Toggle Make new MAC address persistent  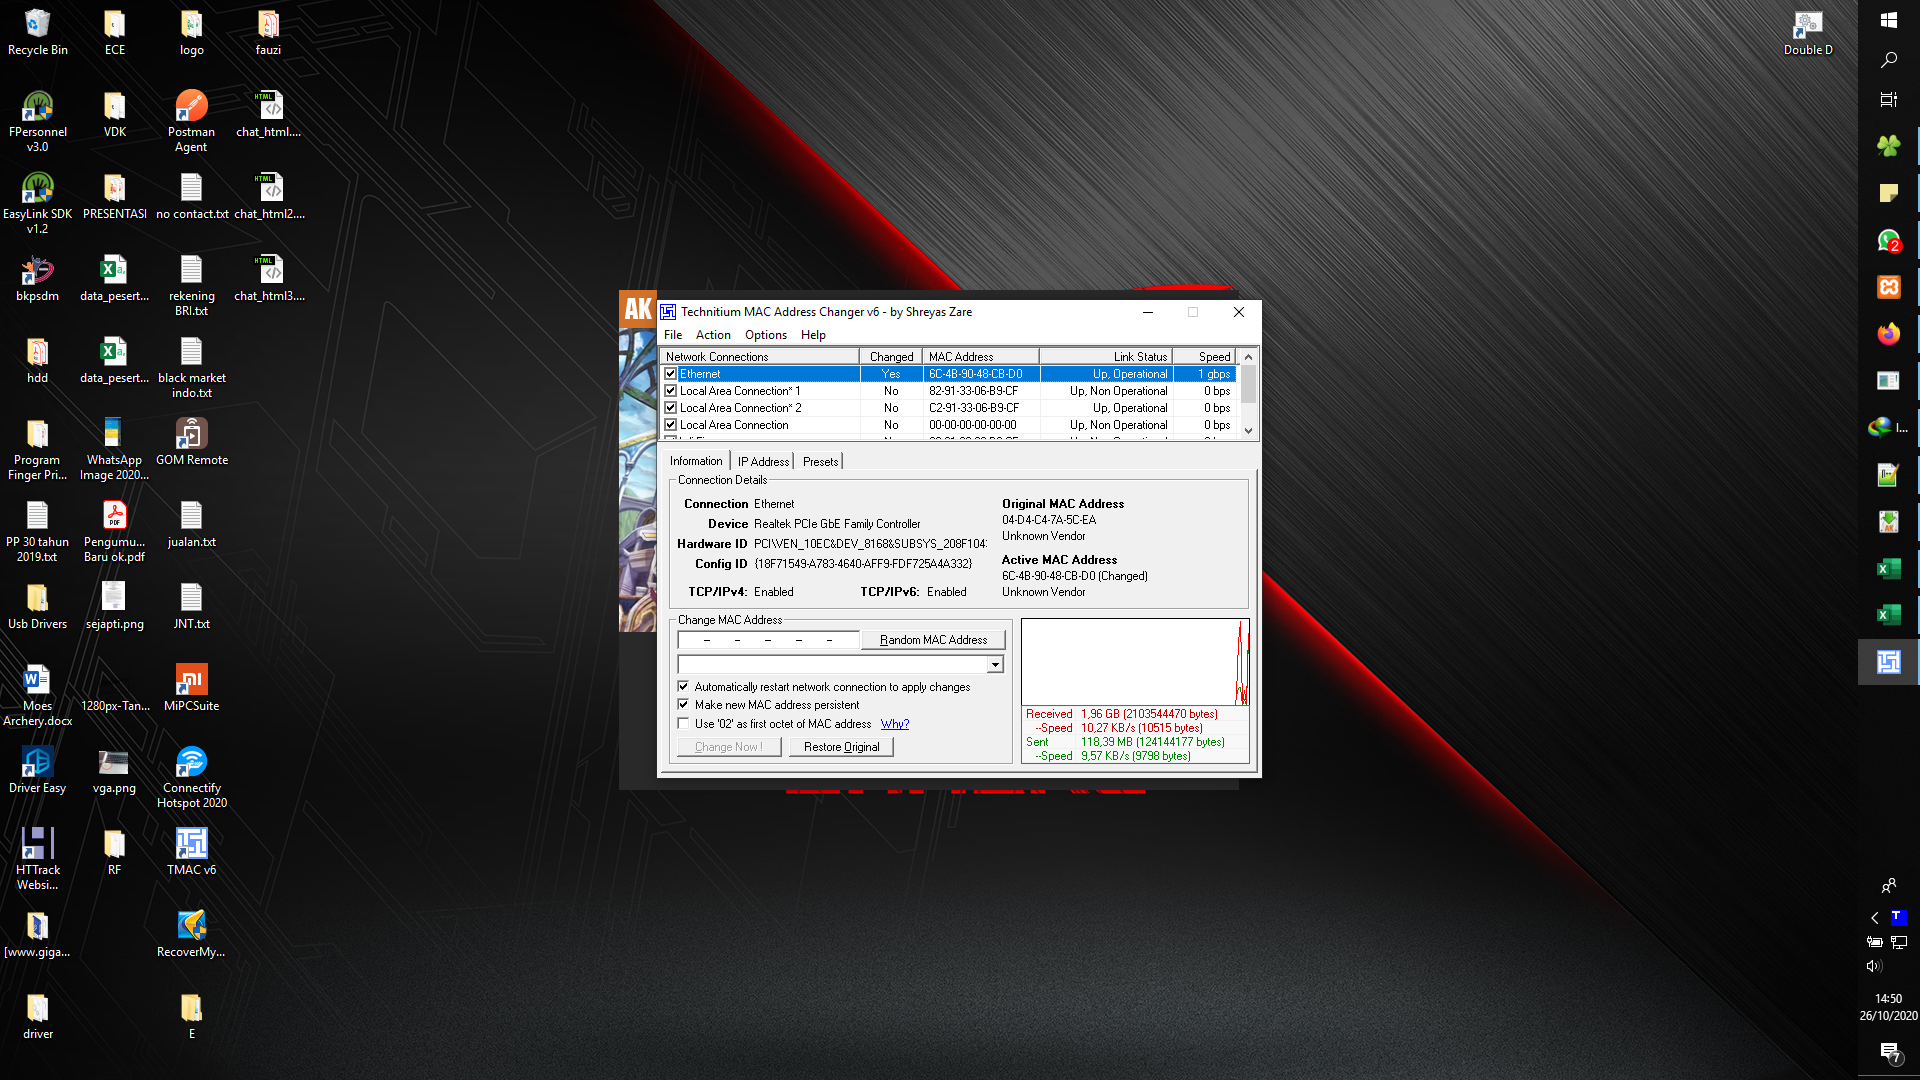(683, 705)
